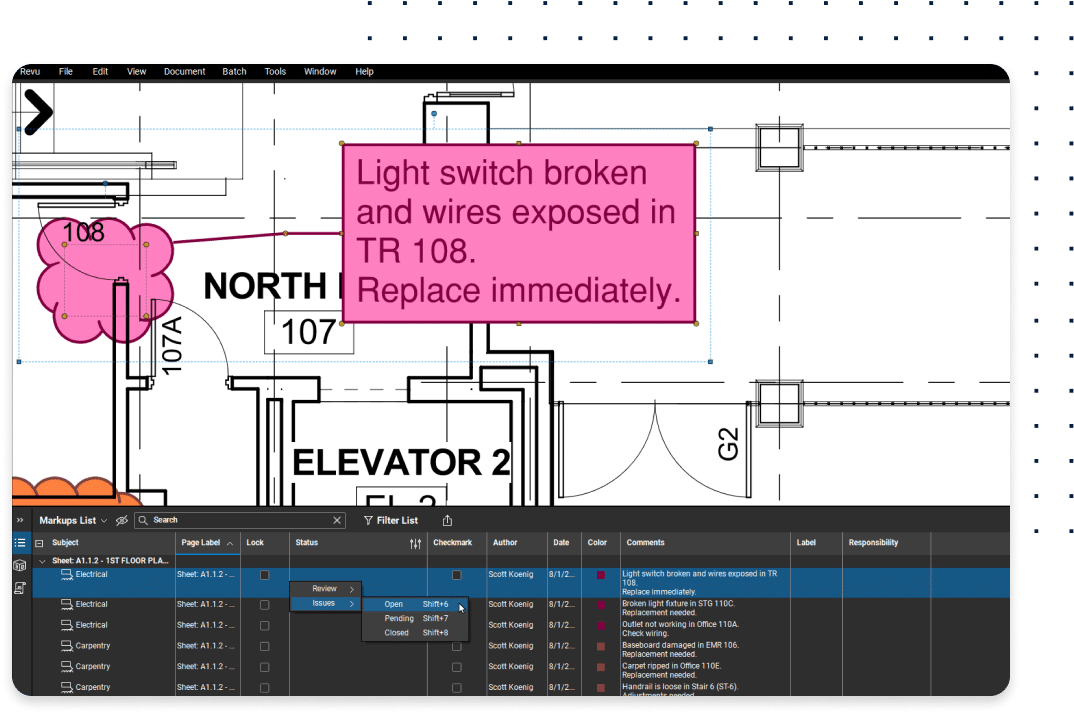This screenshot has height=714, width=1074.
Task: Open the Revu menu
Action: pyautogui.click(x=30, y=71)
